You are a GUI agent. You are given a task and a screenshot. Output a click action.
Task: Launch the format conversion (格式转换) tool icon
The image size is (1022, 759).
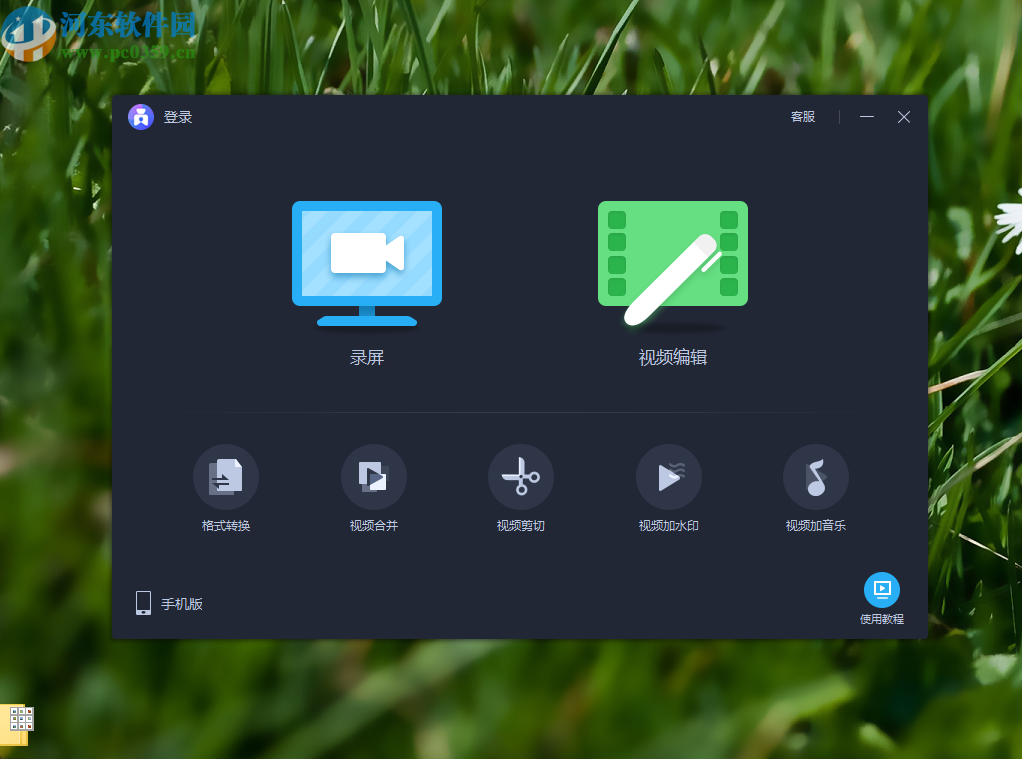point(226,477)
